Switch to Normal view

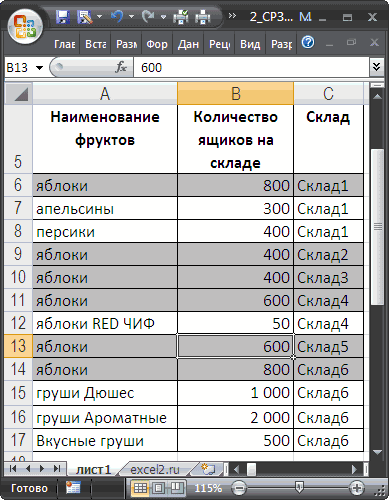click(x=140, y=488)
